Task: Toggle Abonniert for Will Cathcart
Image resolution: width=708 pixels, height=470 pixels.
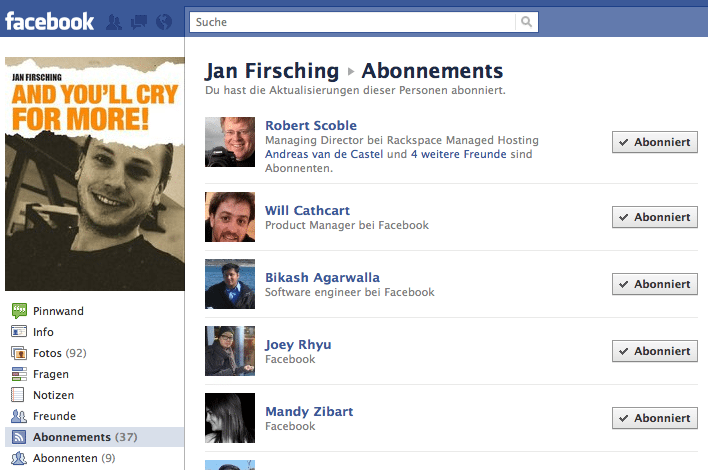Action: point(655,217)
